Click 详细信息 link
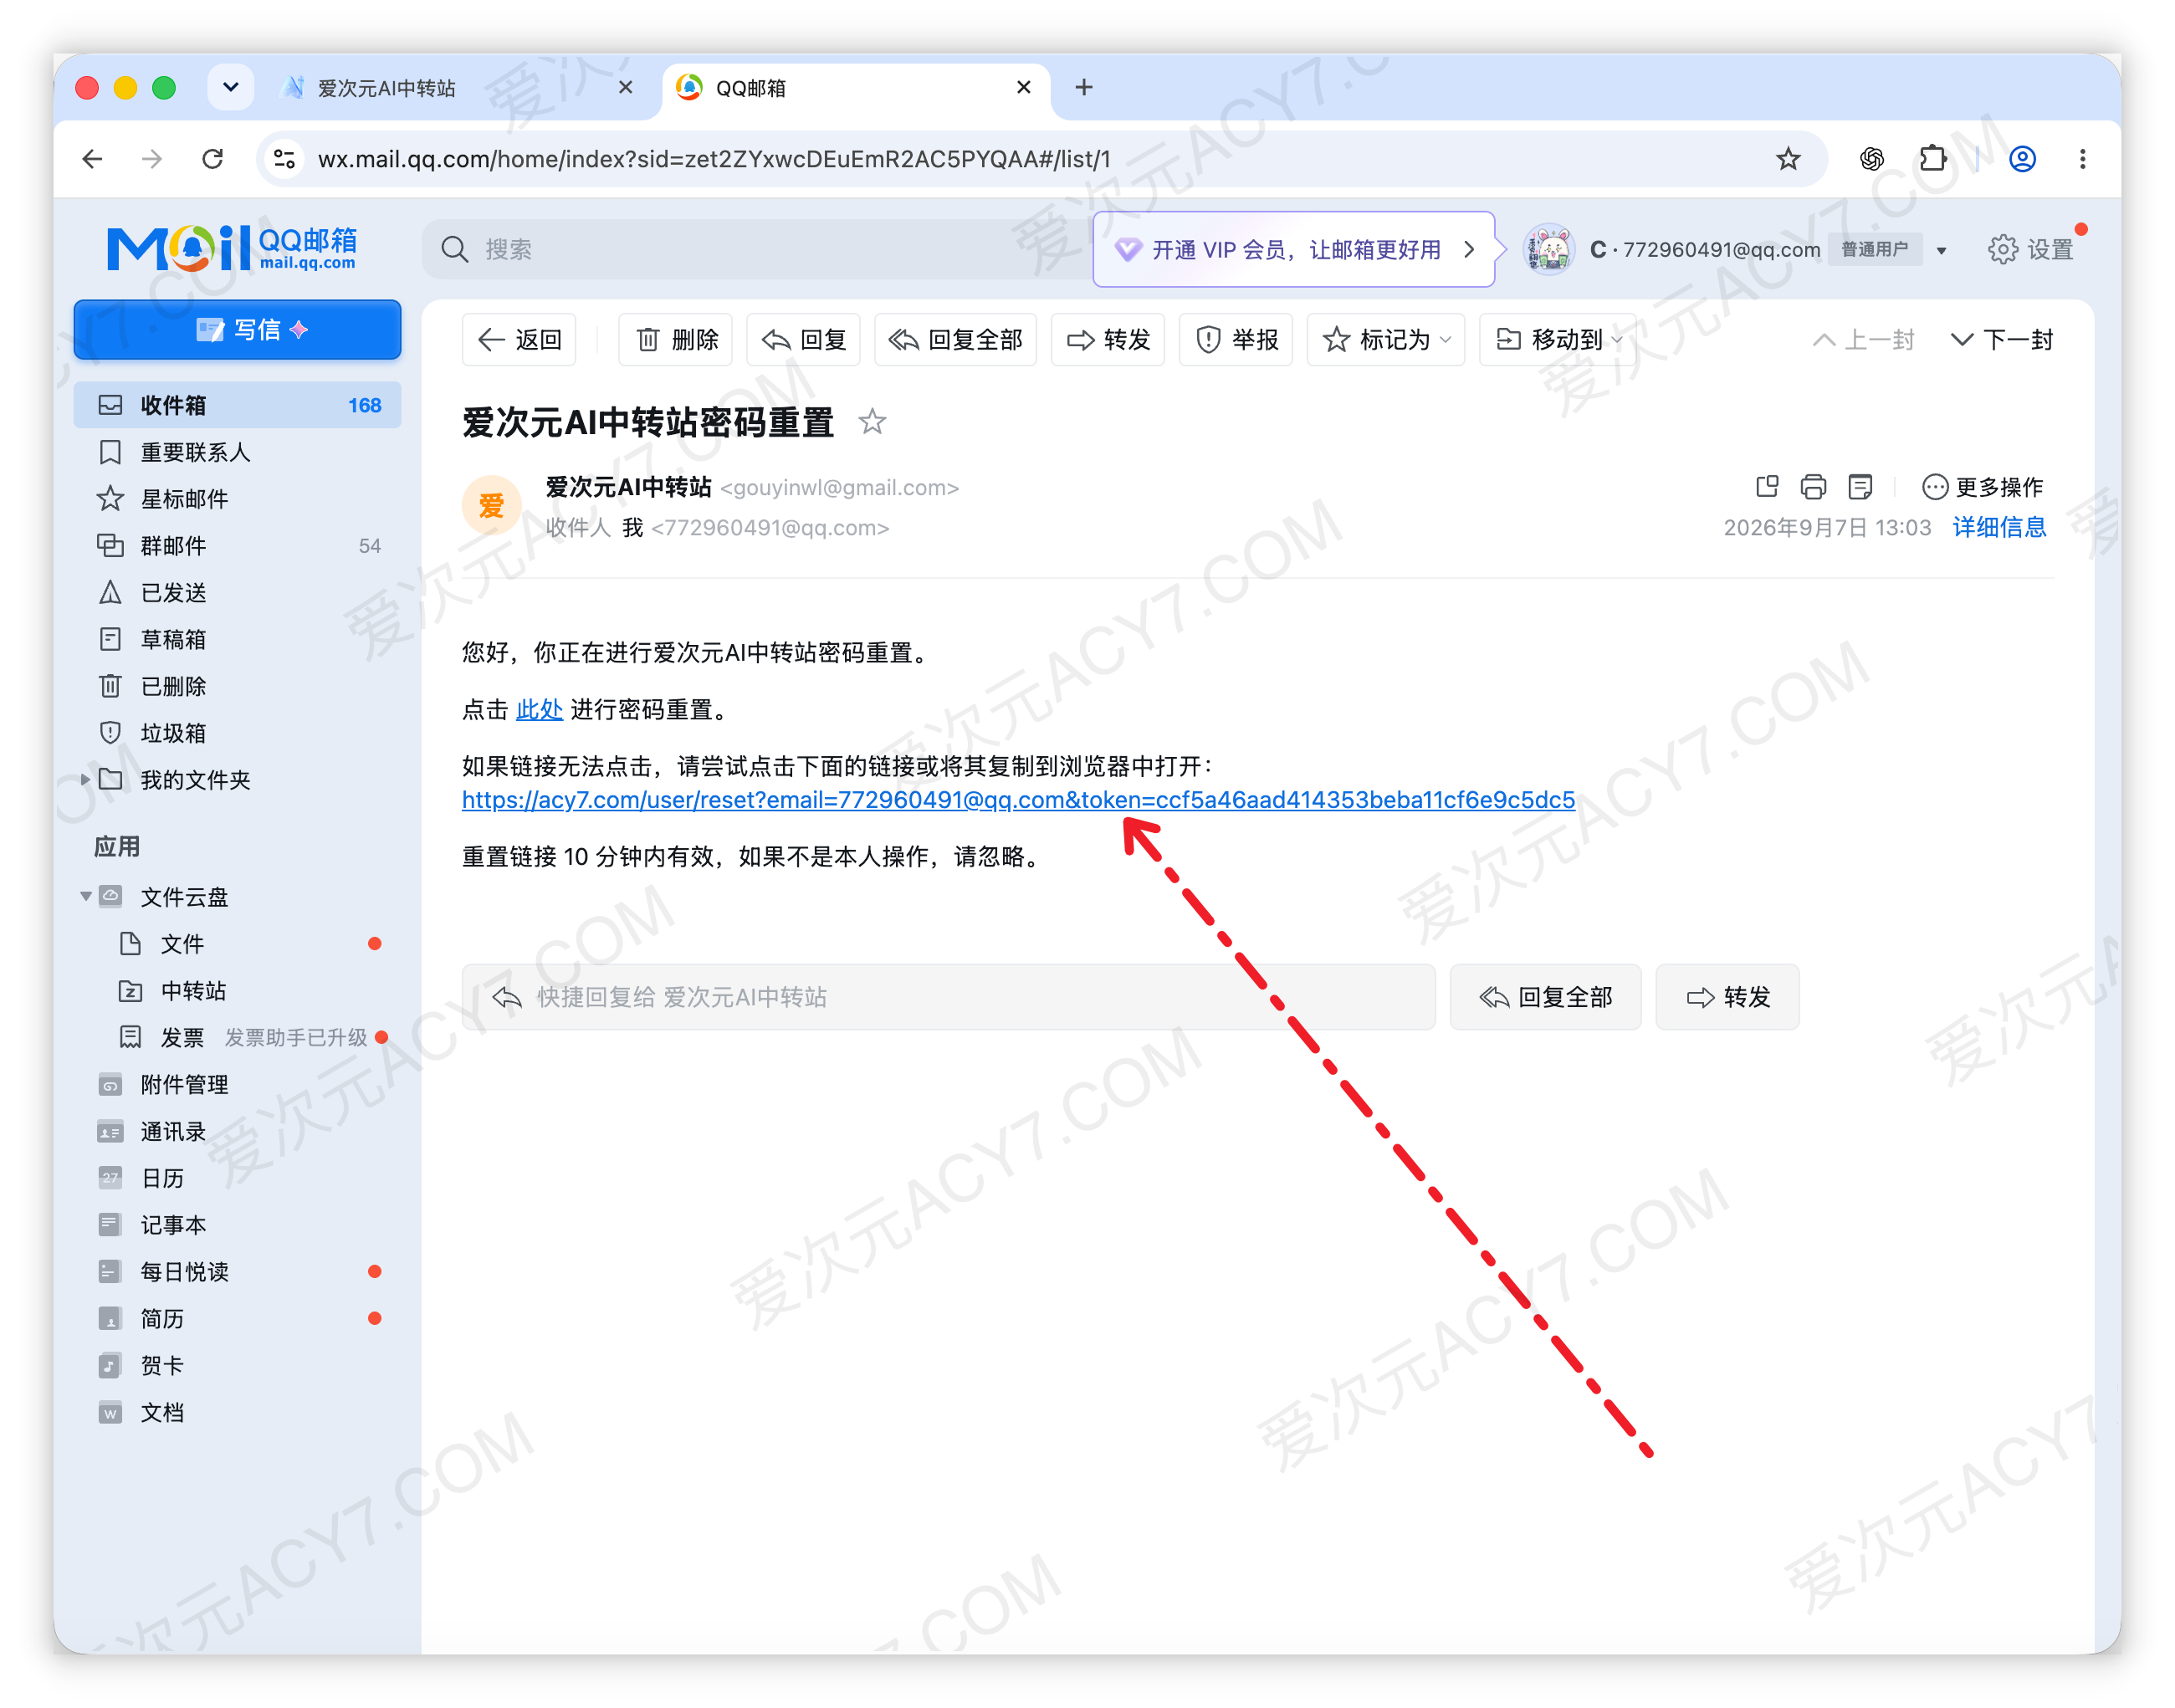 [x=1999, y=527]
